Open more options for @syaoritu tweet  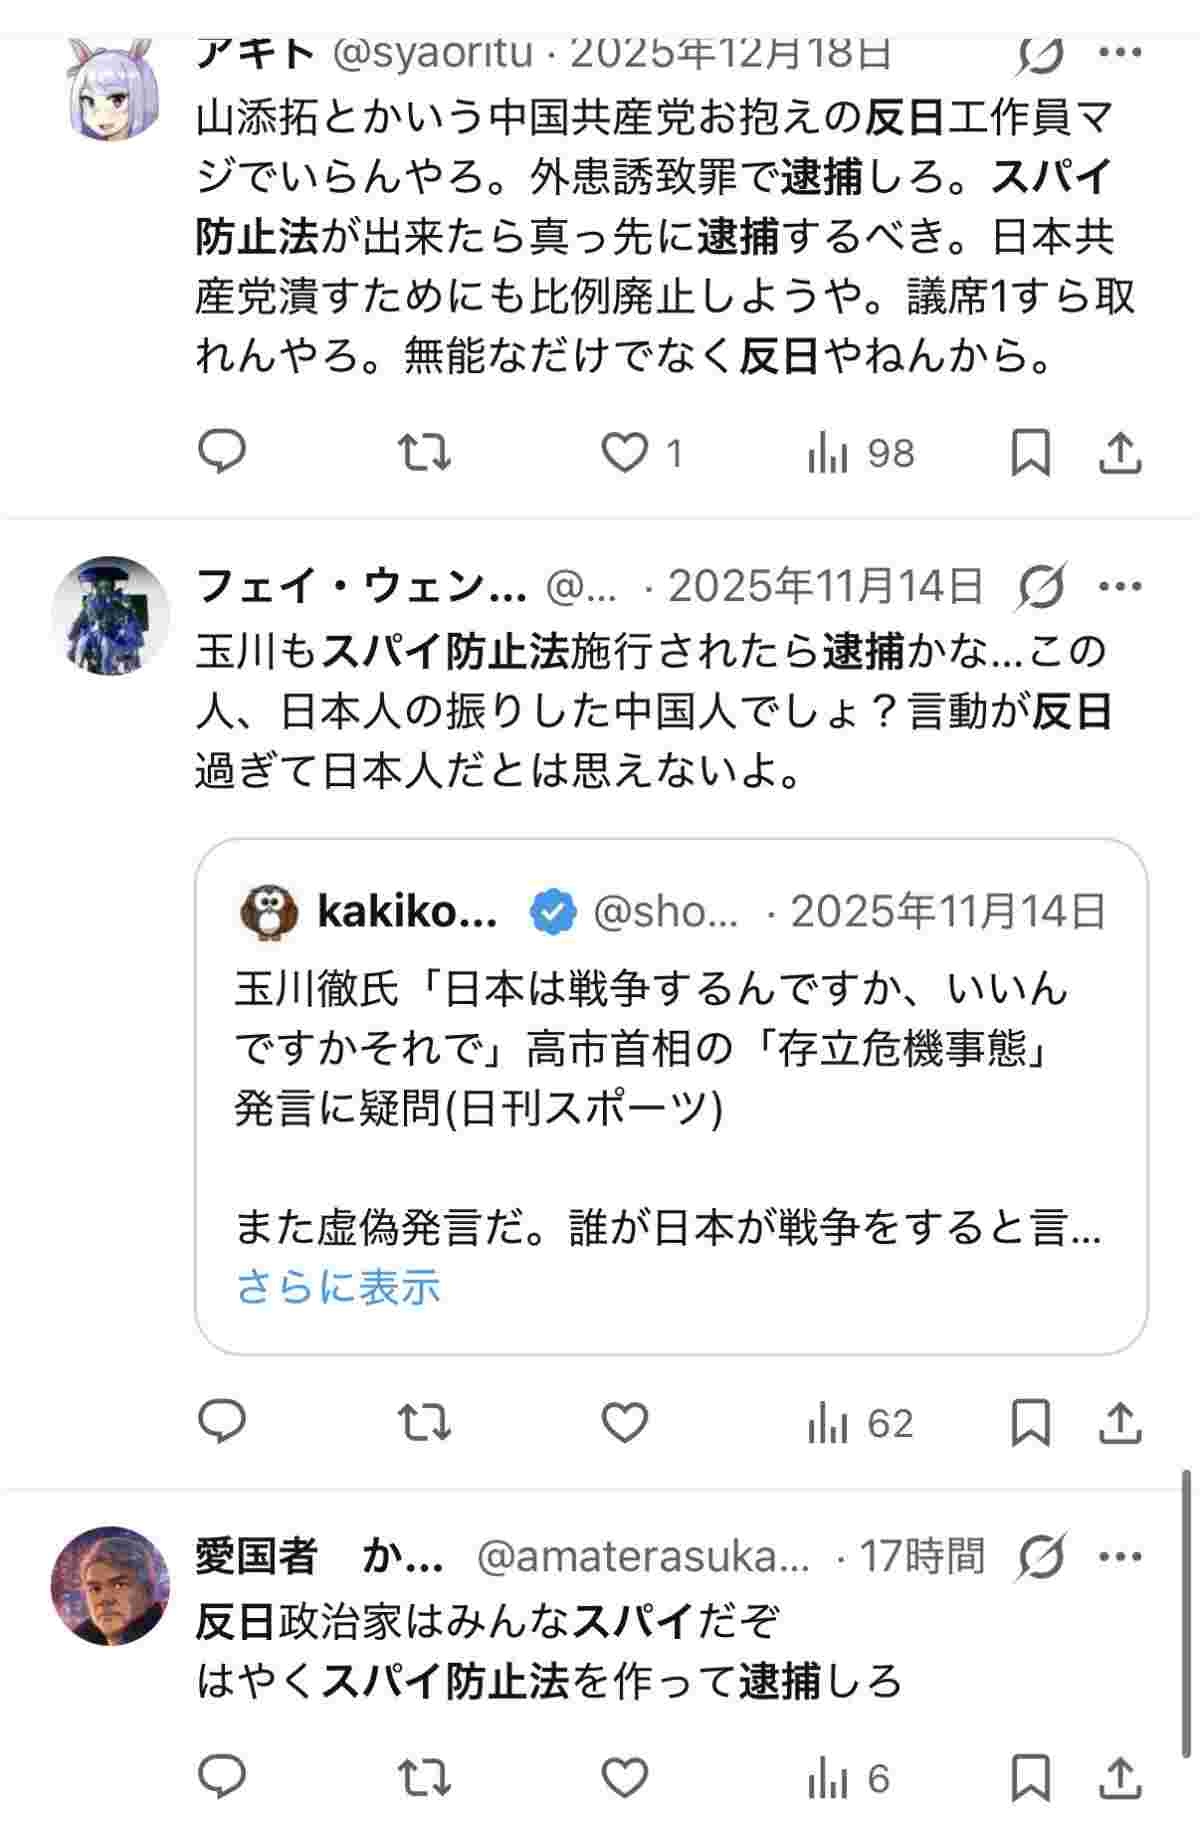1120,55
